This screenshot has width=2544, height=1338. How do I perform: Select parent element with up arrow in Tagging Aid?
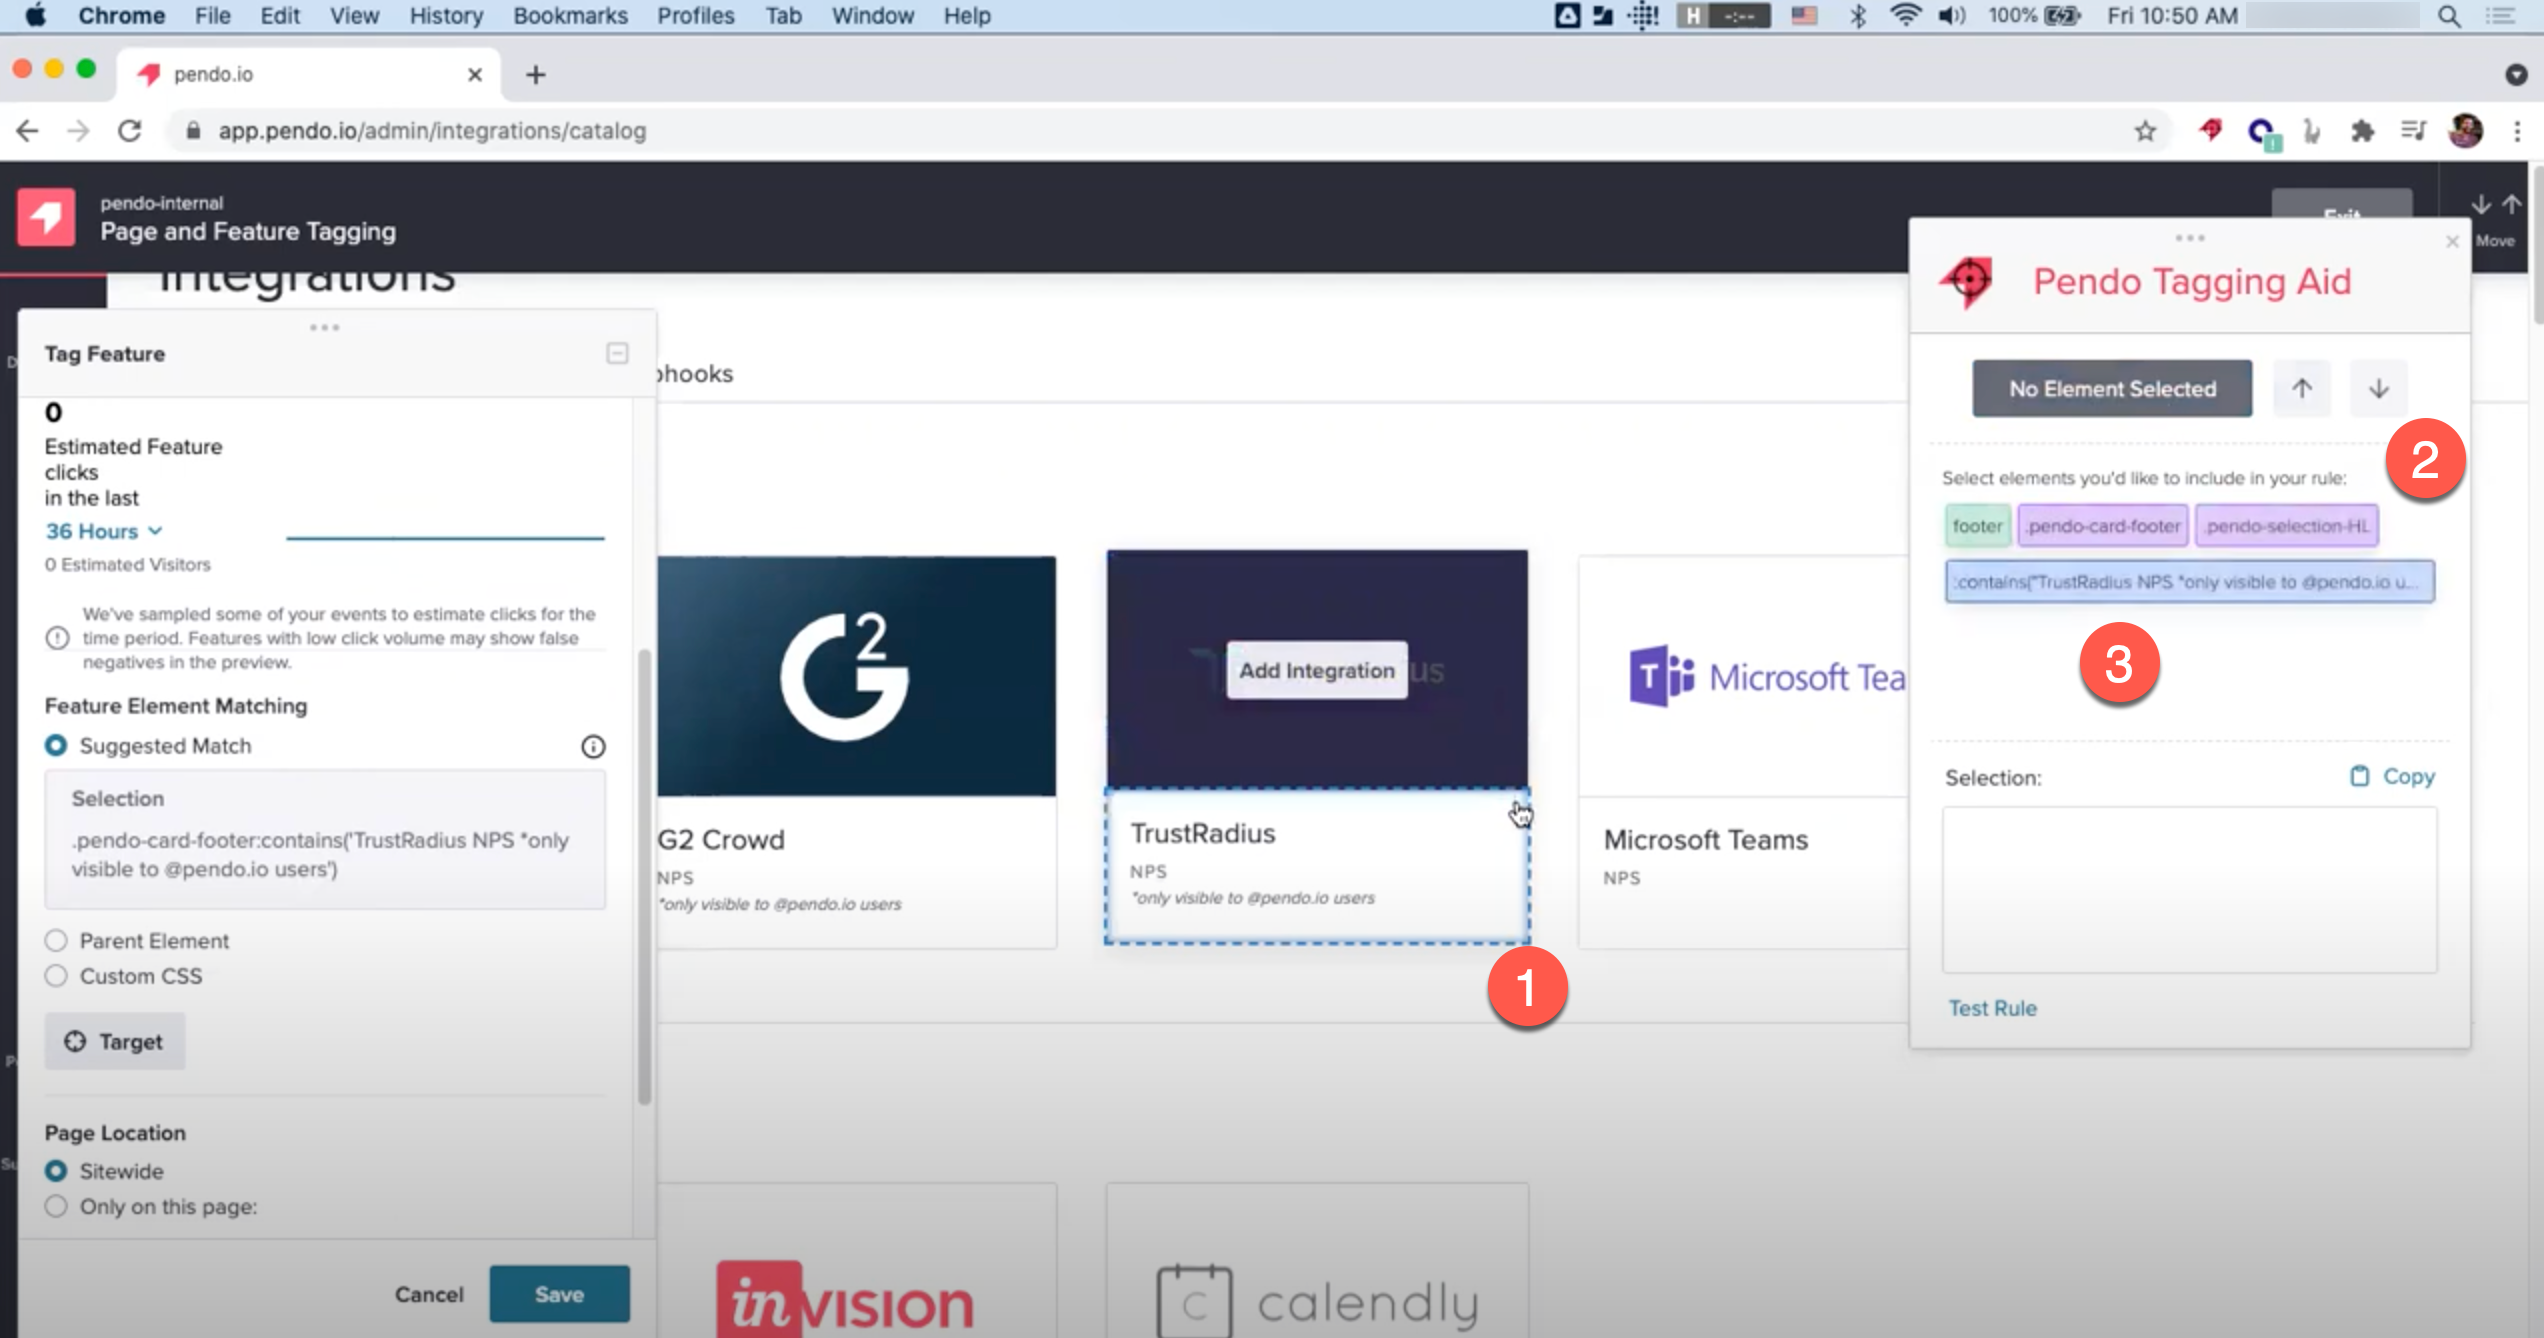pyautogui.click(x=2302, y=388)
